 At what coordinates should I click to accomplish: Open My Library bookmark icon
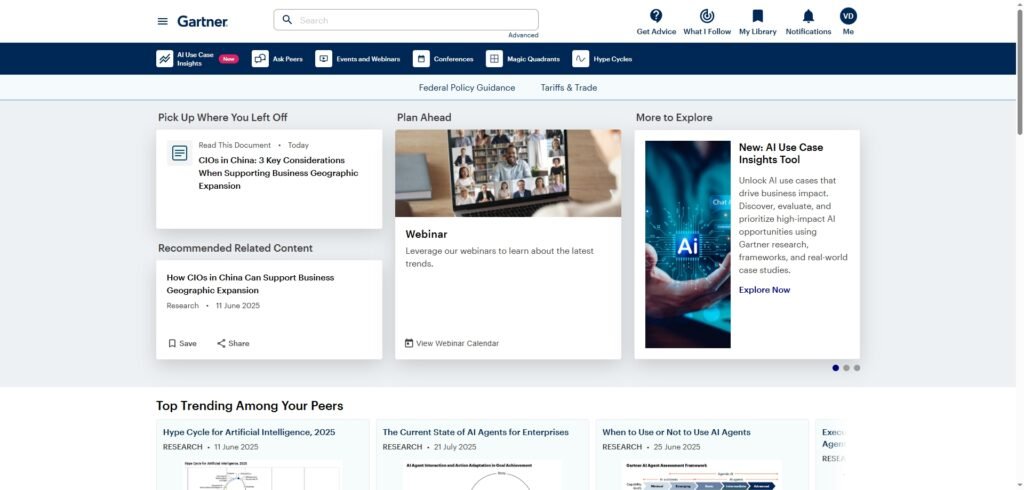tap(757, 16)
